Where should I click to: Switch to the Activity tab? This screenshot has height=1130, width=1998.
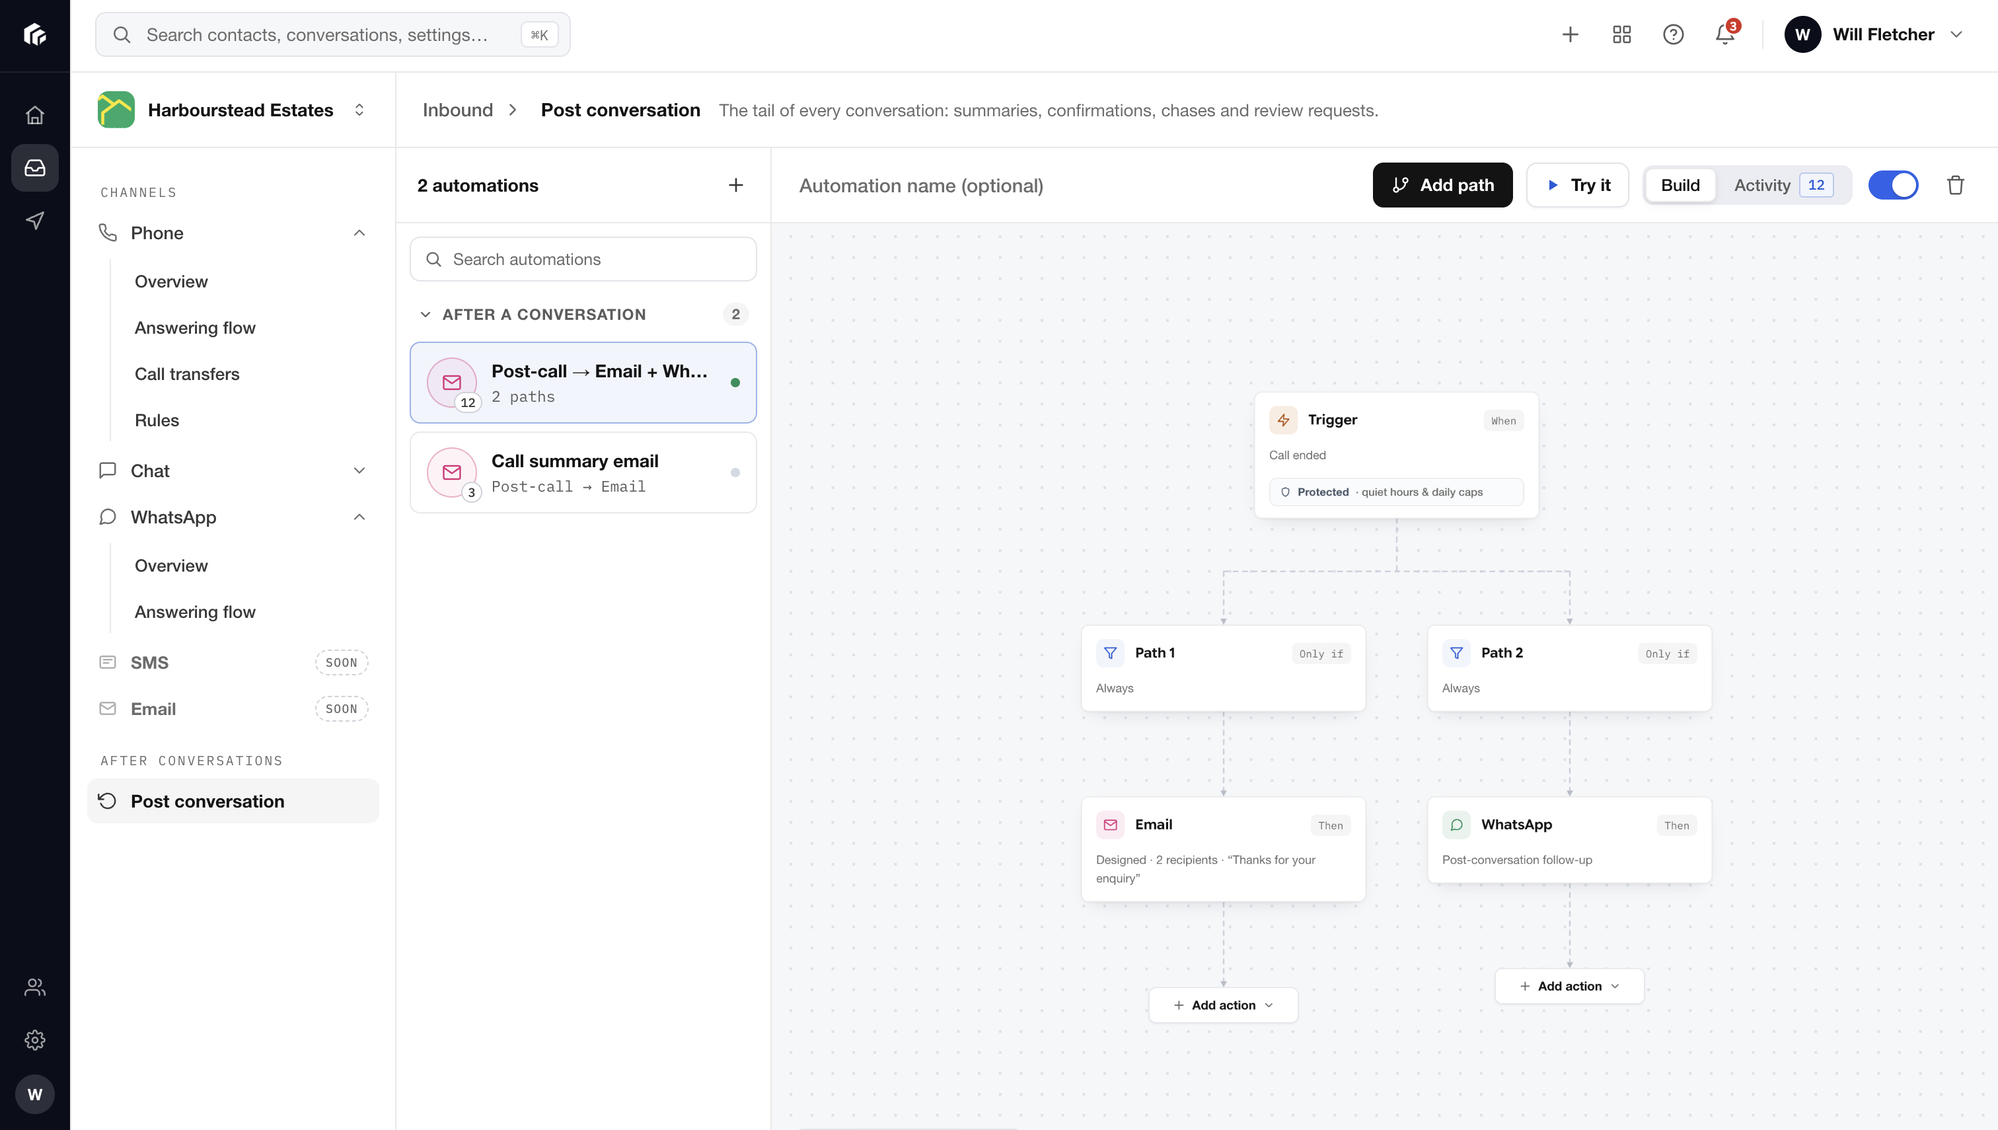coord(1783,185)
